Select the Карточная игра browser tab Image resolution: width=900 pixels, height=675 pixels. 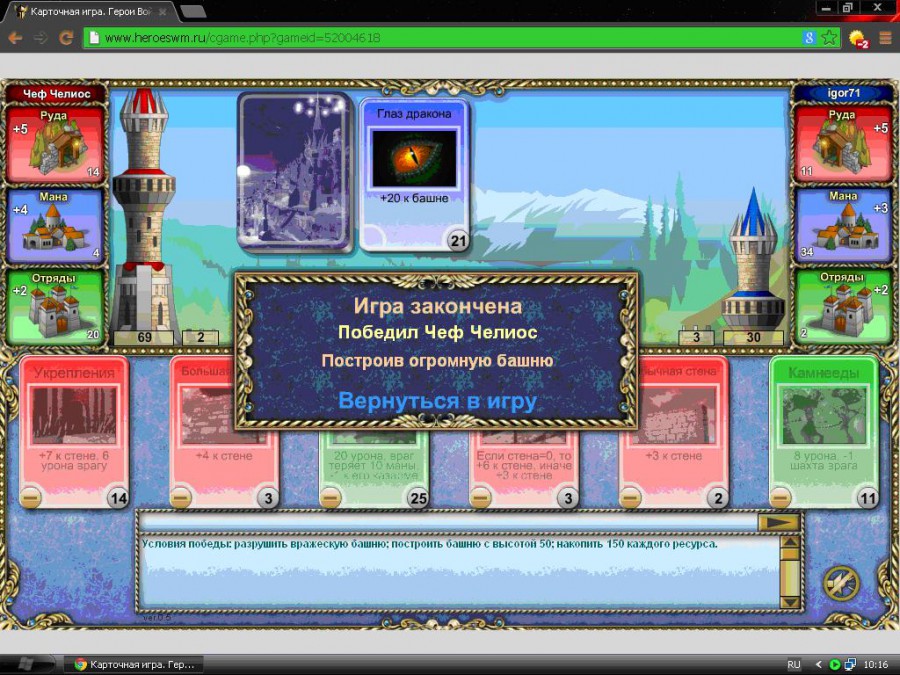(x=90, y=11)
